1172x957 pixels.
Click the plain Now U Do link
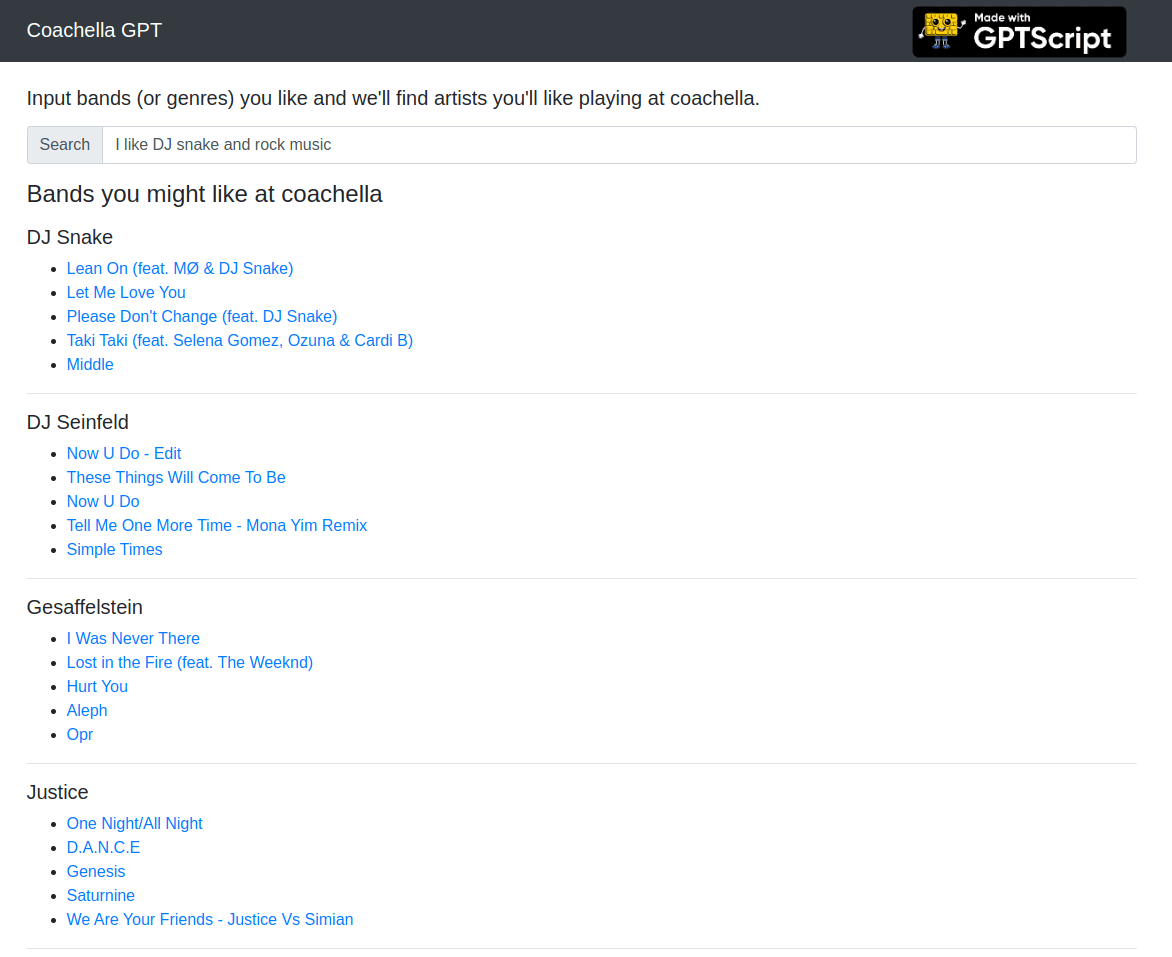(x=103, y=501)
